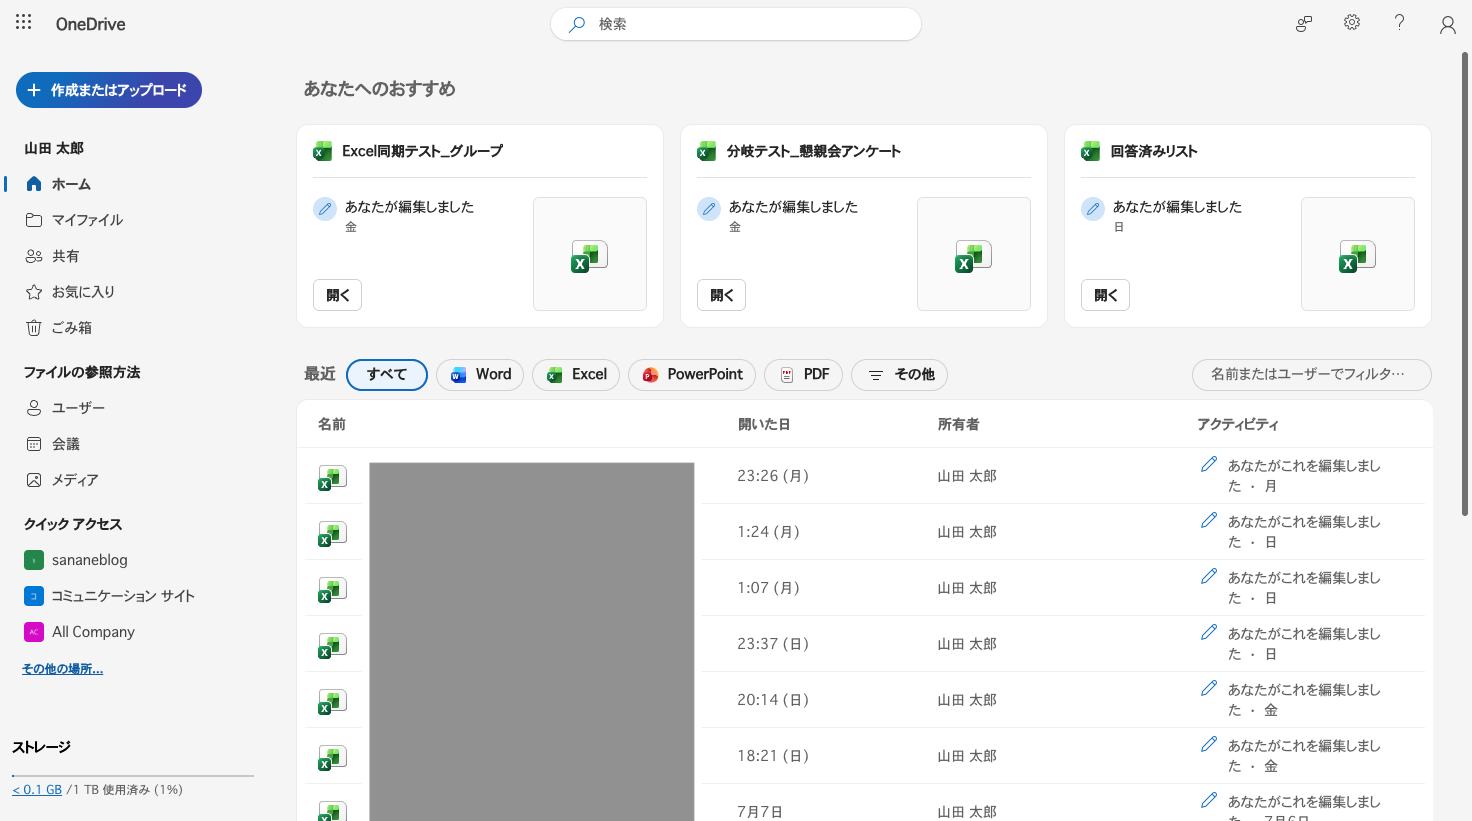Click the storage usage progress bar

click(x=133, y=775)
